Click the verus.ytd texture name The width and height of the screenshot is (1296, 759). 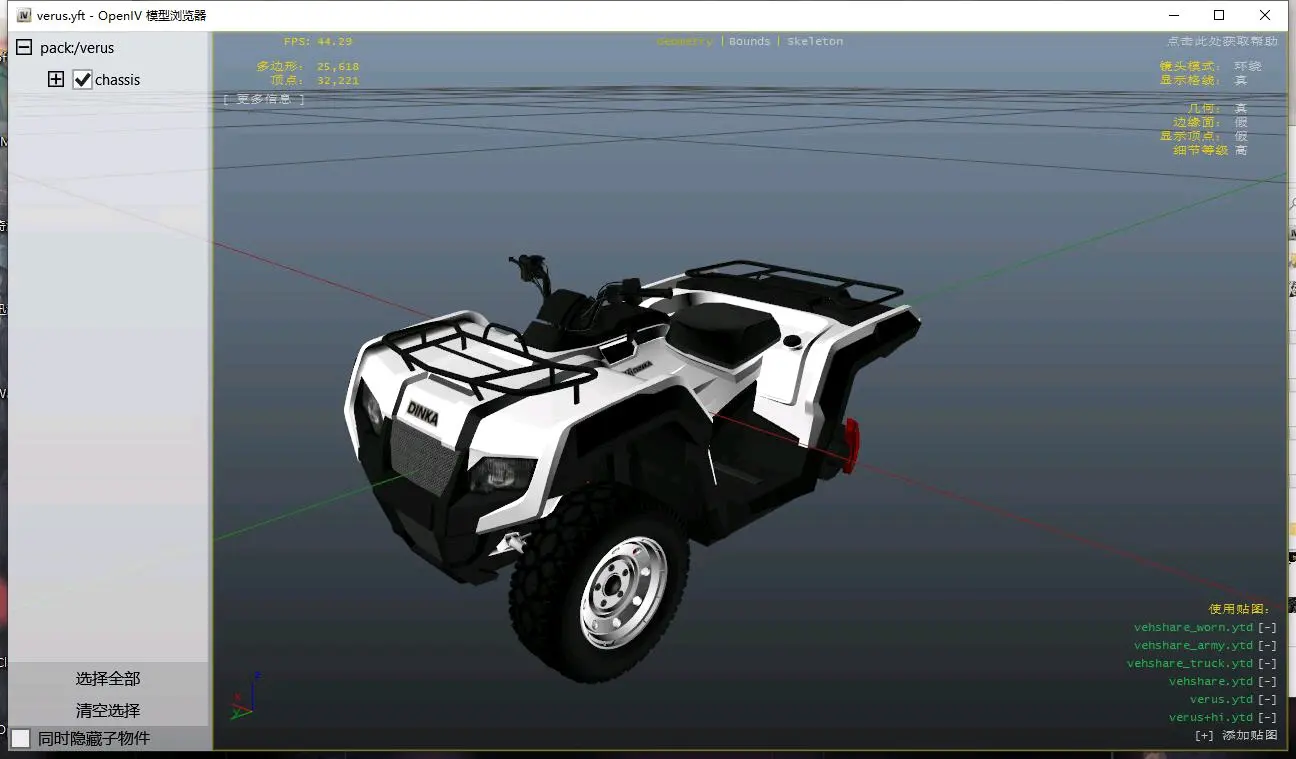point(1221,700)
